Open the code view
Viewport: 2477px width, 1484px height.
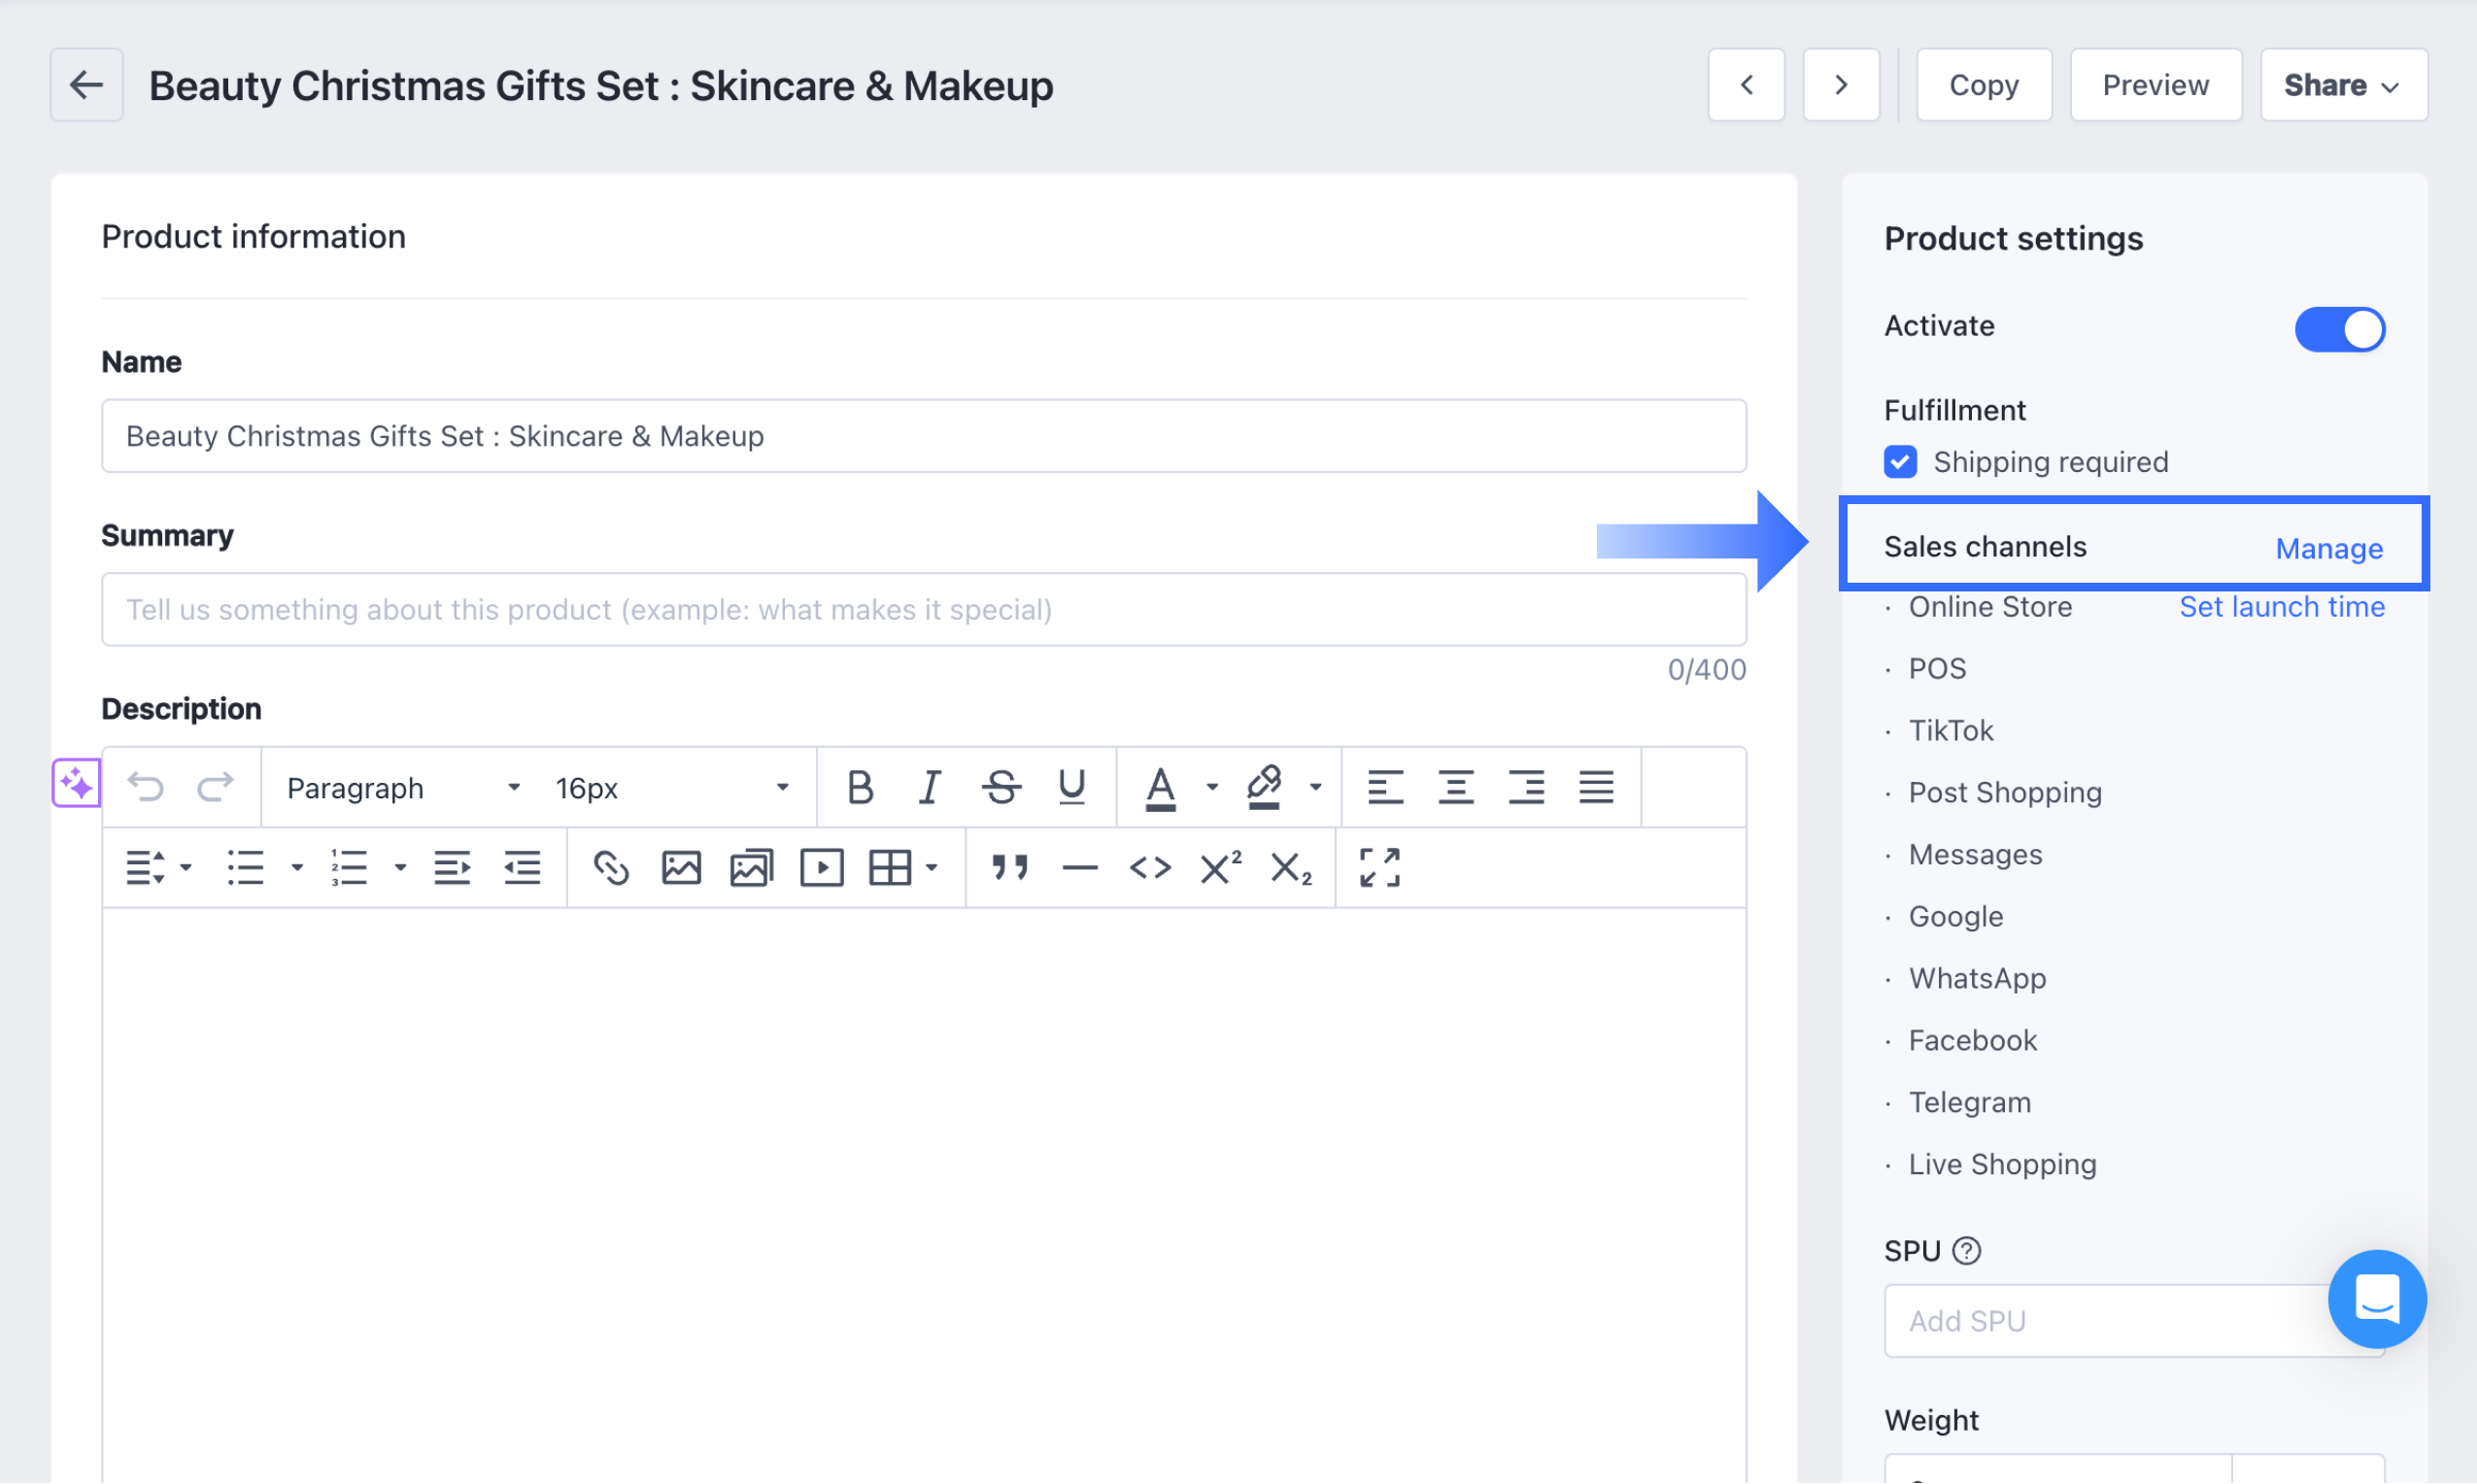[x=1150, y=867]
